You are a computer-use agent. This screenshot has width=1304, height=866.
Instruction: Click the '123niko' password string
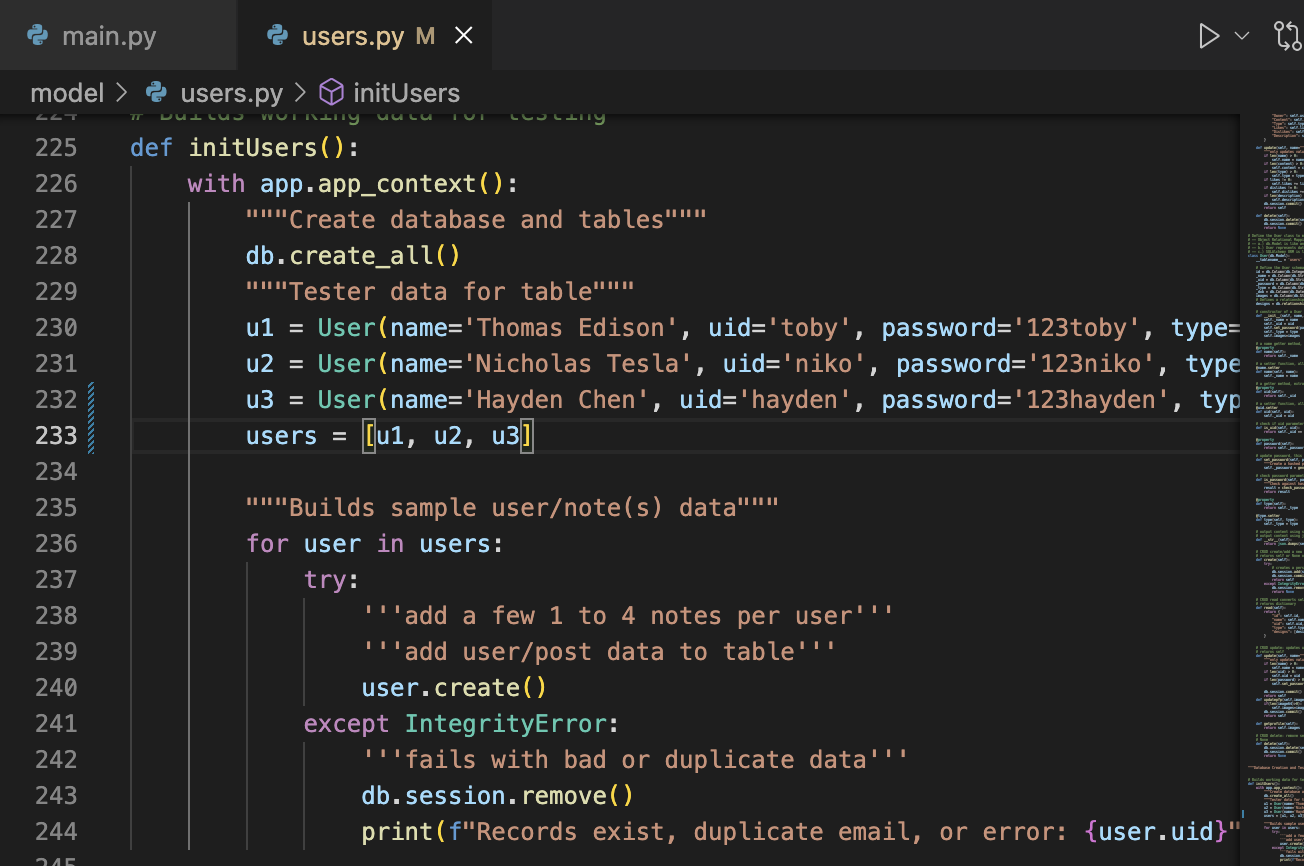pyautogui.click(x=1094, y=364)
